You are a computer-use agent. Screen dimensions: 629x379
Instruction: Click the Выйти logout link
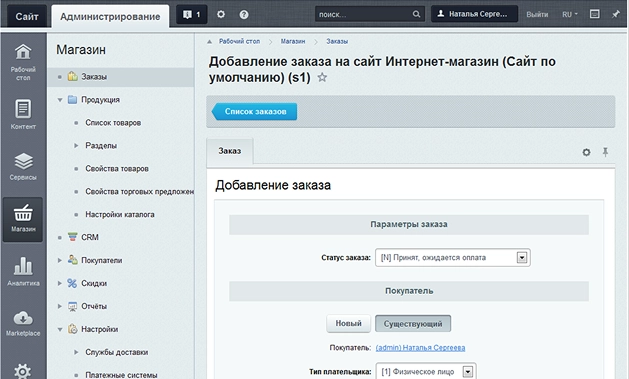click(x=537, y=14)
